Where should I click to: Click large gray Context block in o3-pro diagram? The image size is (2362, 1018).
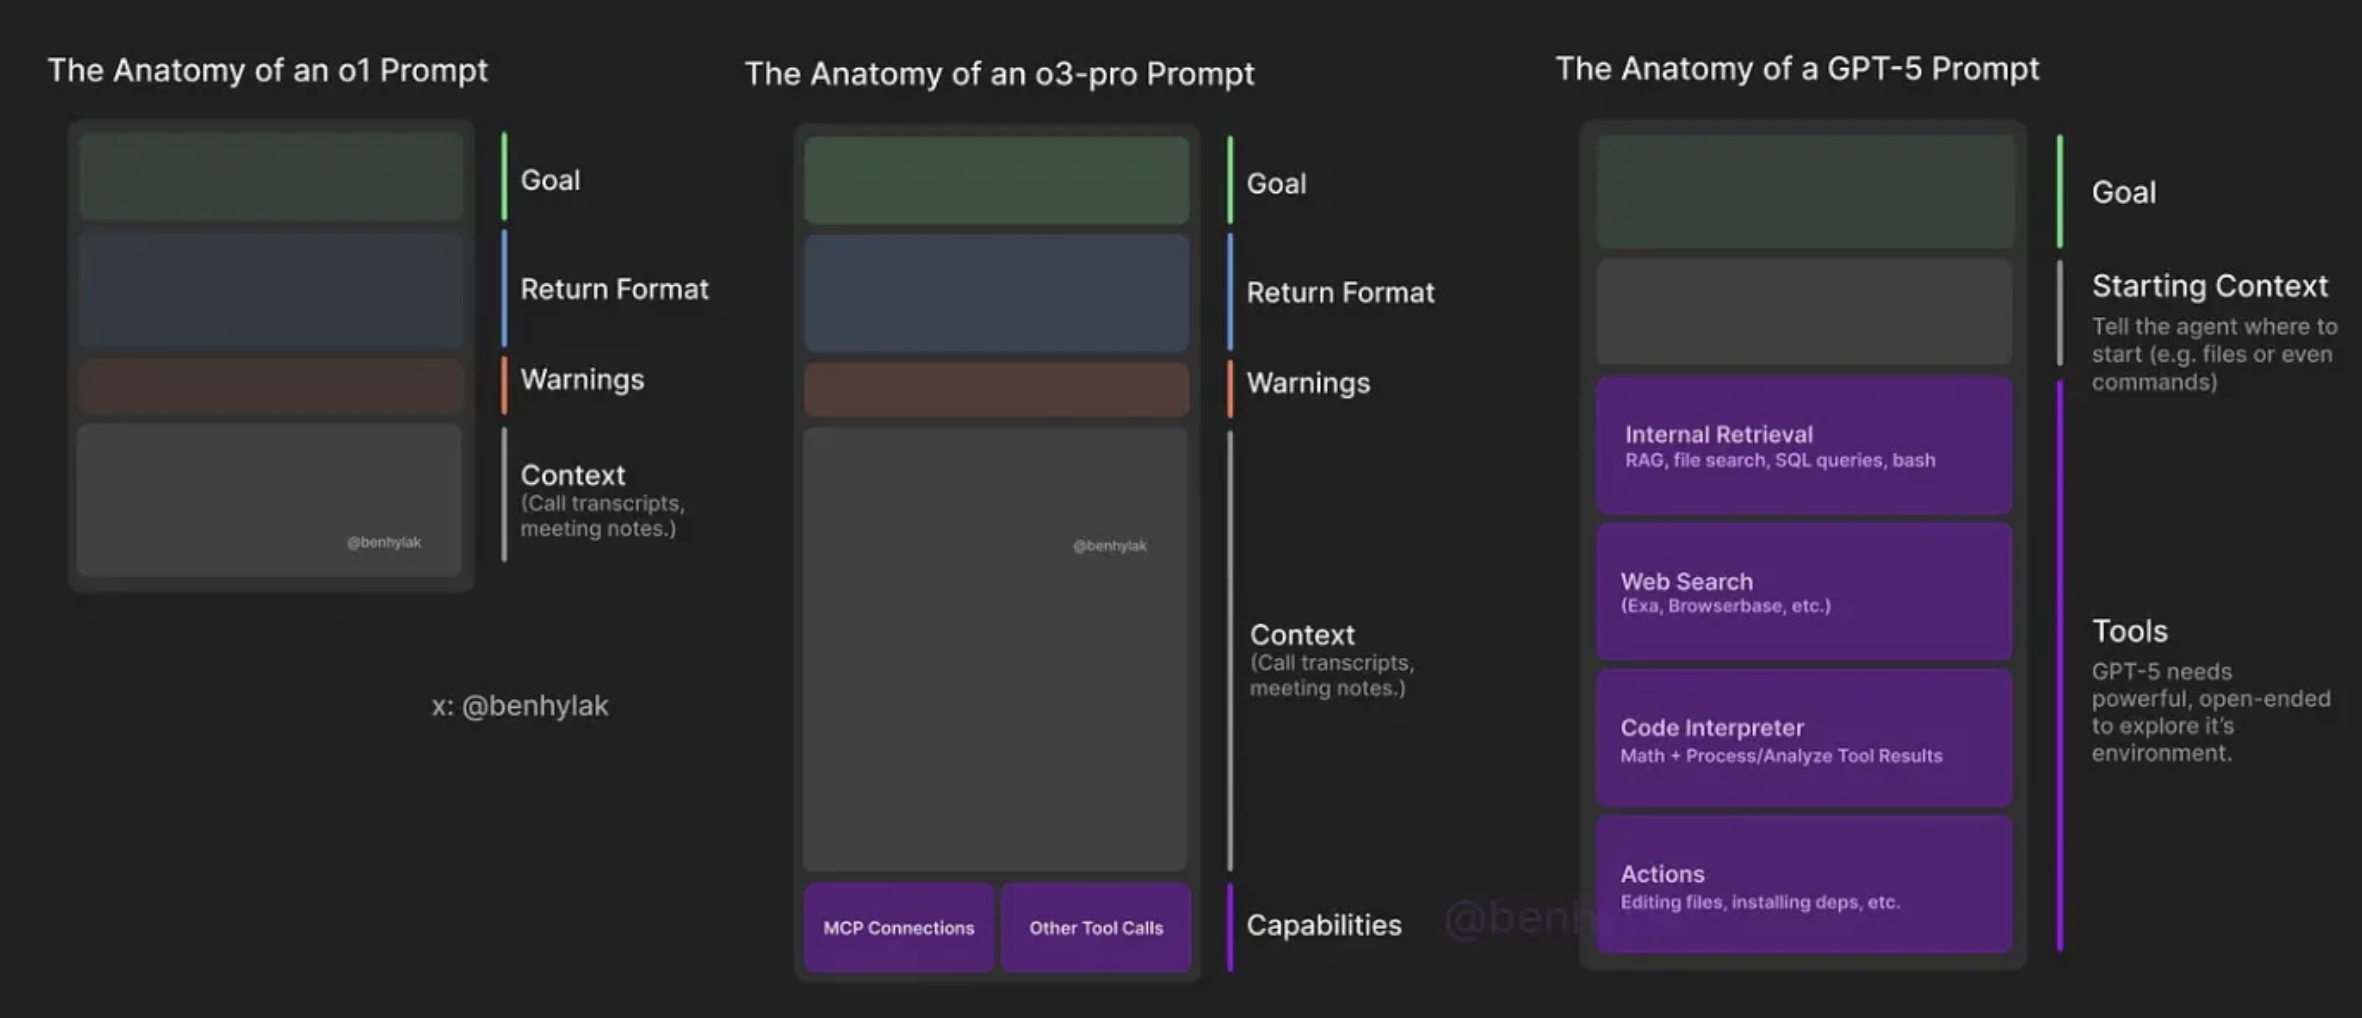coord(995,650)
